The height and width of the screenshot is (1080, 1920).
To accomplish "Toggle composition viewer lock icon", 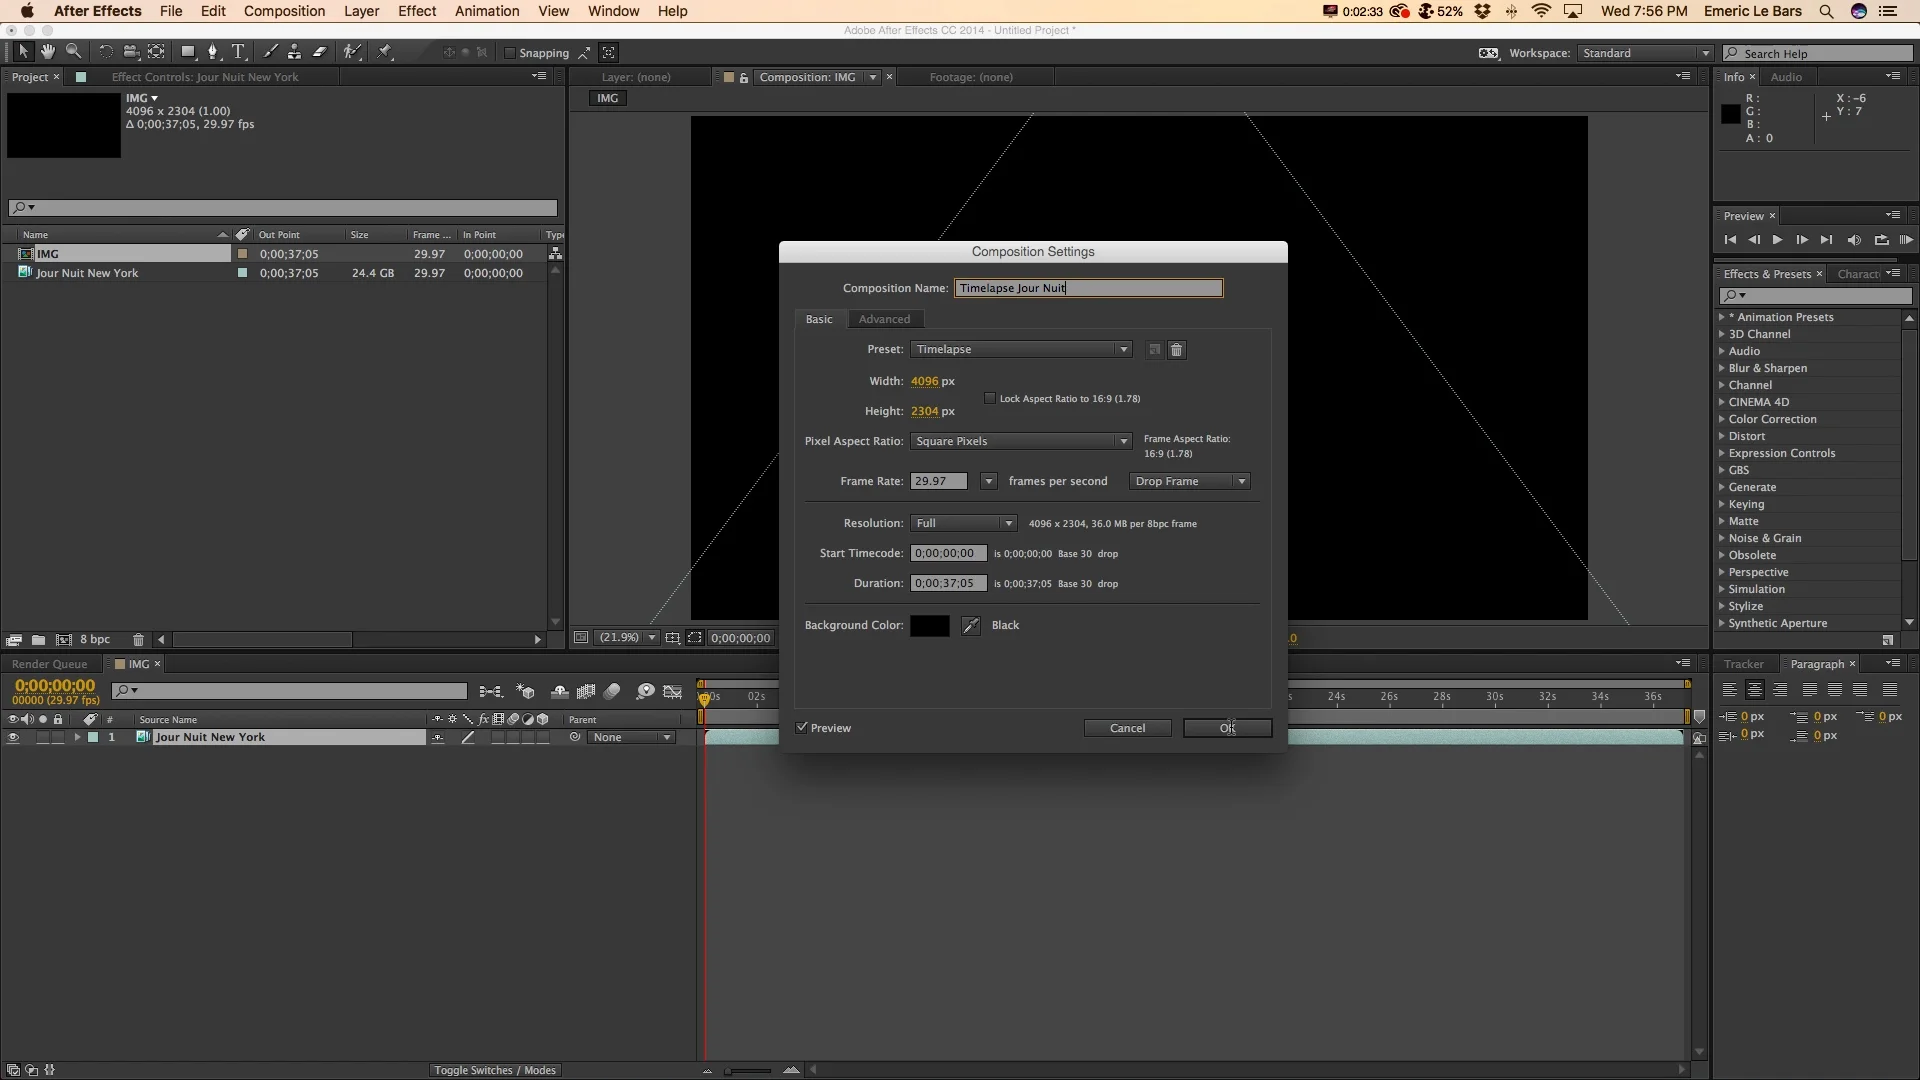I will (x=744, y=78).
